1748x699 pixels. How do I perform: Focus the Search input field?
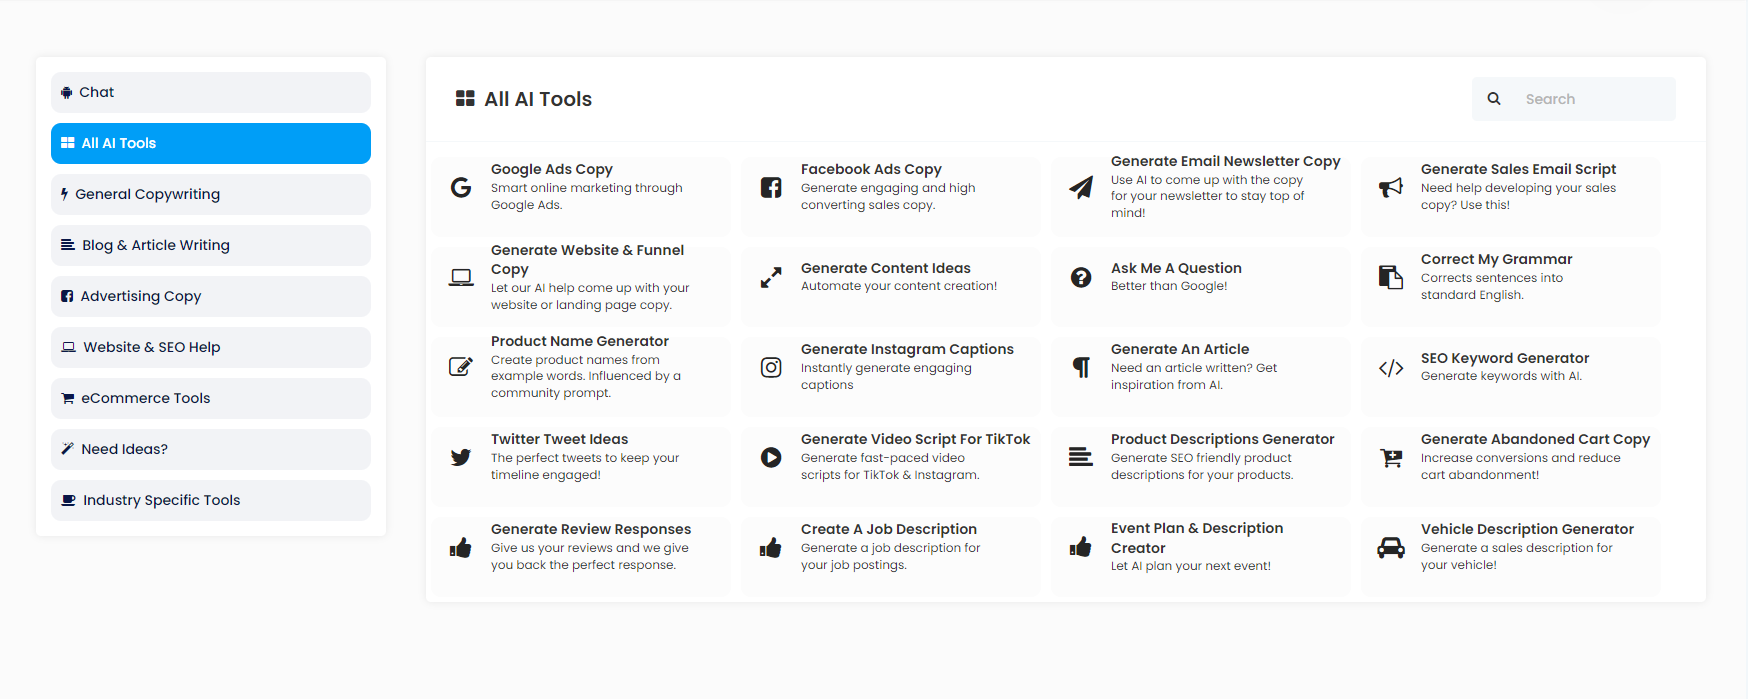1594,99
